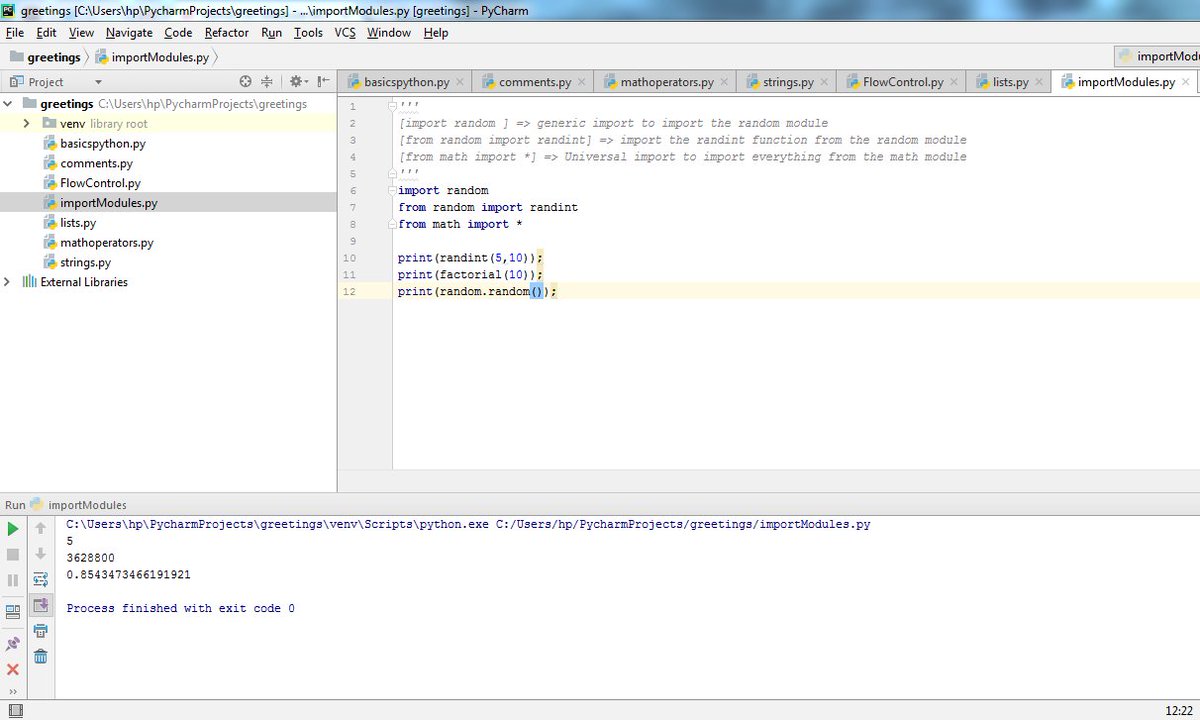1200x720 pixels.
Task: Show more Run panel actions via the chevrons
Action: [13, 691]
